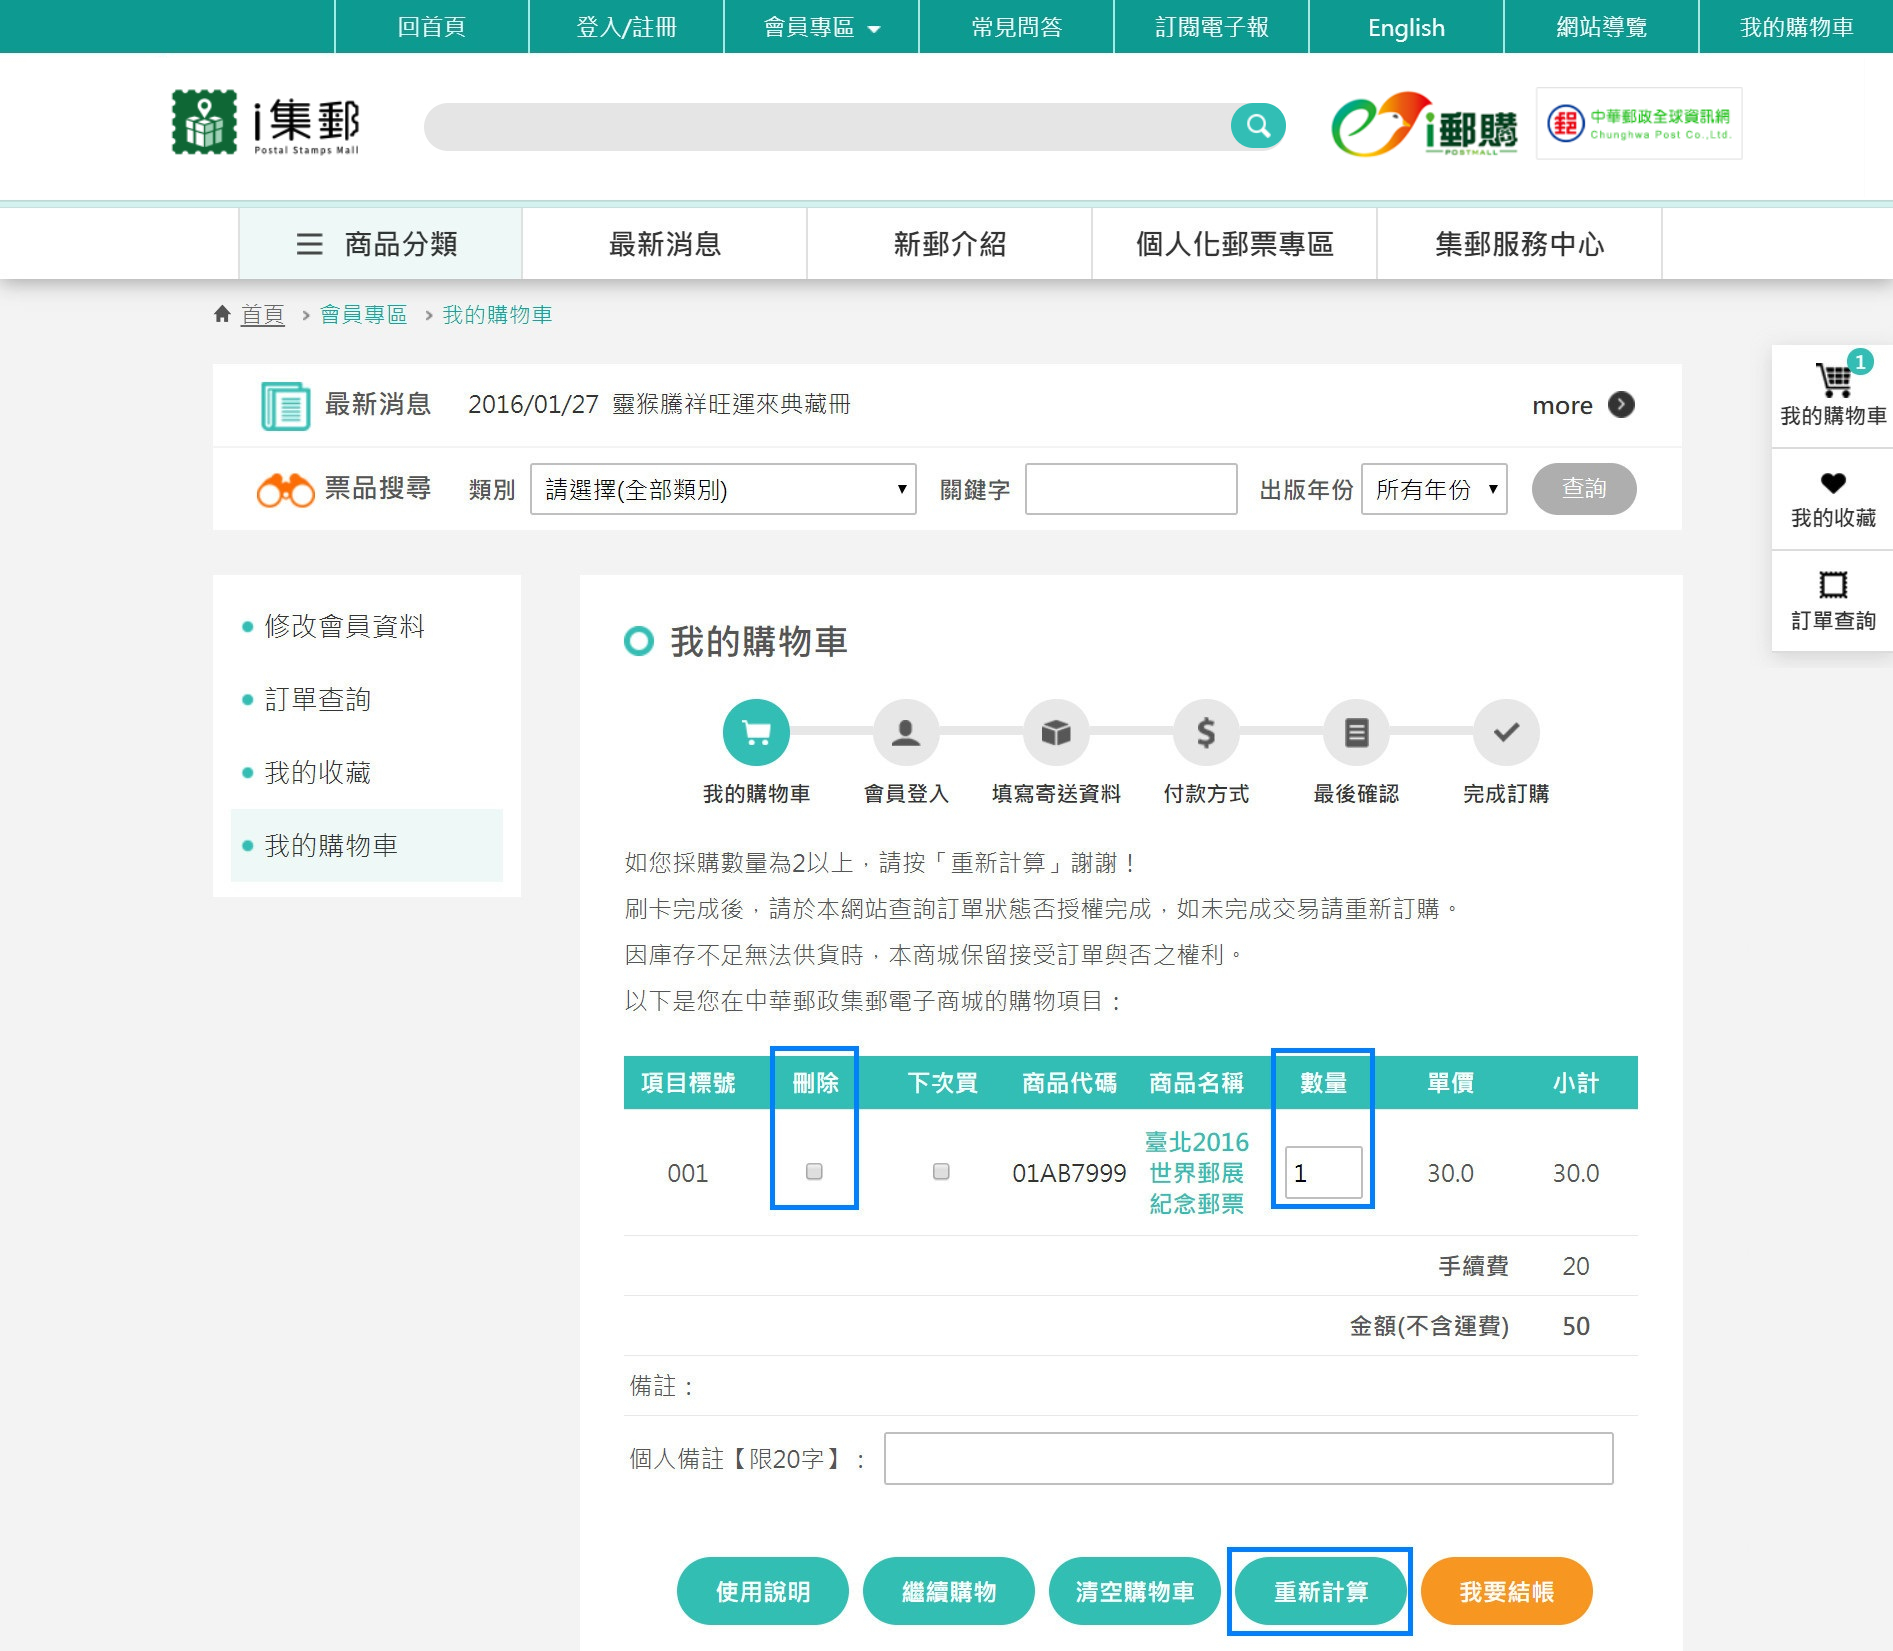Image resolution: width=1893 pixels, height=1651 pixels.
Task: Click the 我要結帳 checkout button
Action: click(x=1505, y=1591)
